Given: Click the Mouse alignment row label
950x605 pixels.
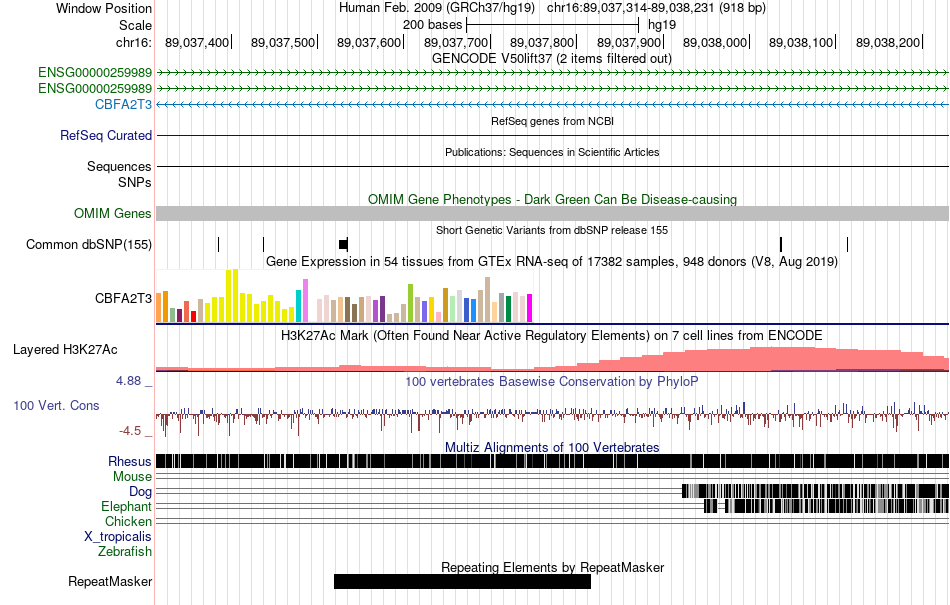Looking at the screenshot, I should click(132, 477).
